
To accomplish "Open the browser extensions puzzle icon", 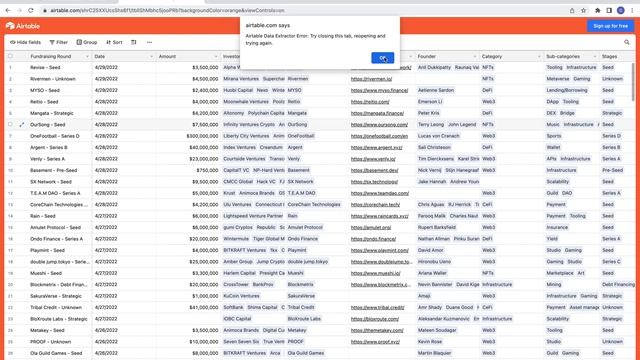I will click(598, 10).
